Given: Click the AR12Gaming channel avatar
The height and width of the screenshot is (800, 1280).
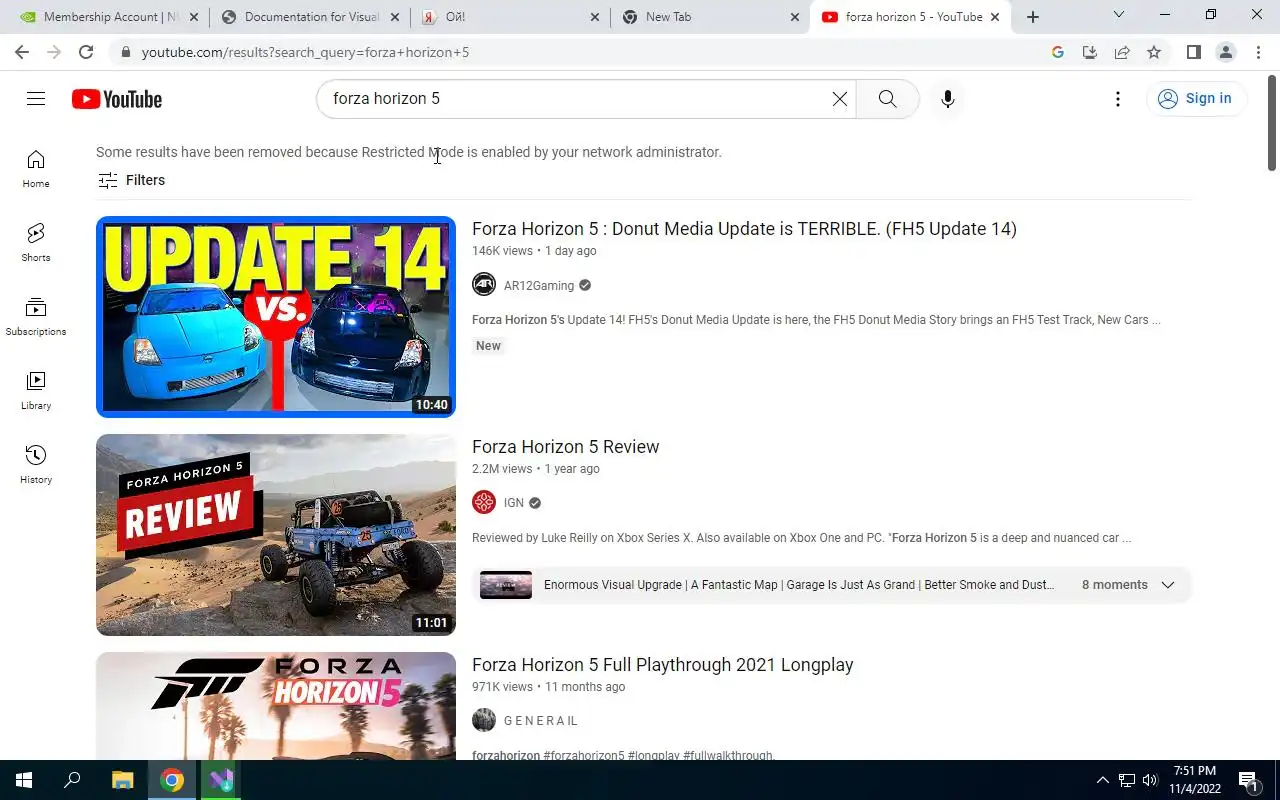Looking at the screenshot, I should (x=484, y=285).
